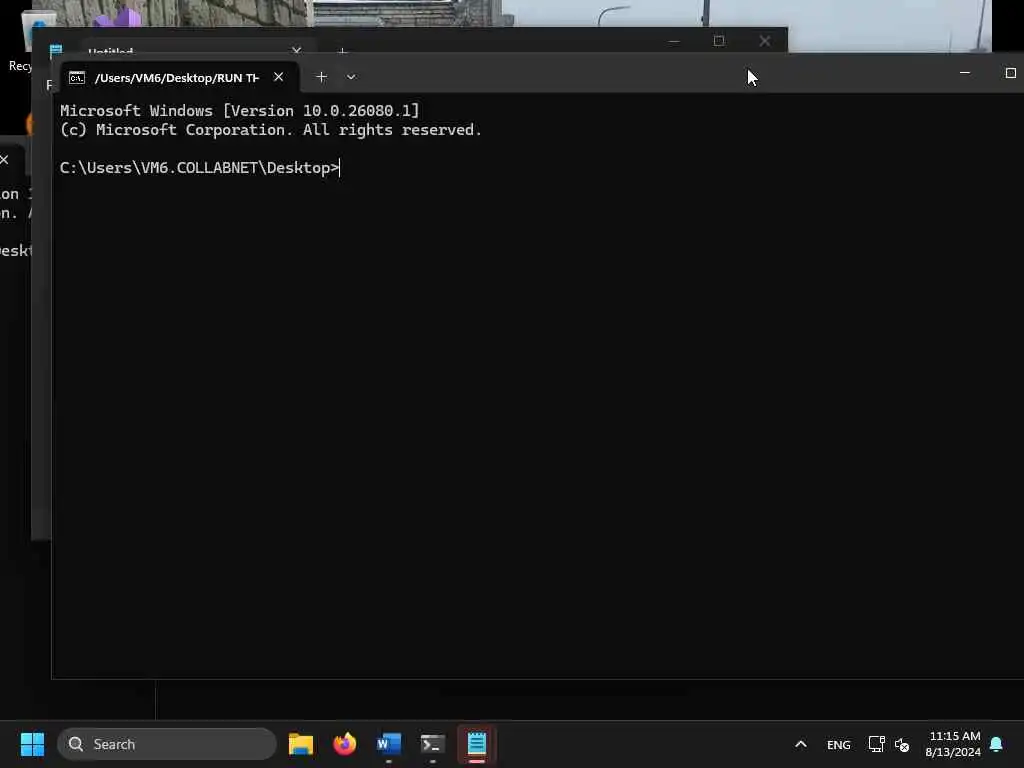
Task: Show hidden system tray icons
Action: [801, 744]
